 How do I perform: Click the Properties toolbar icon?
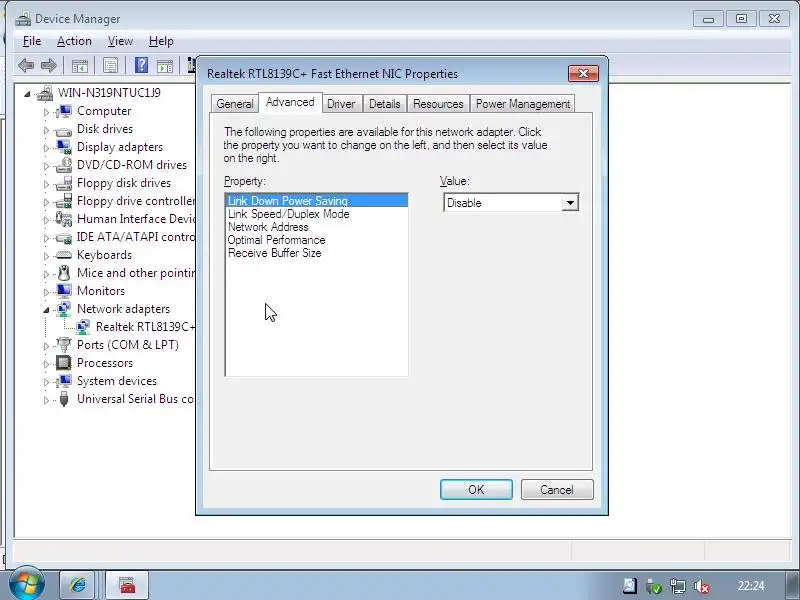[110, 65]
